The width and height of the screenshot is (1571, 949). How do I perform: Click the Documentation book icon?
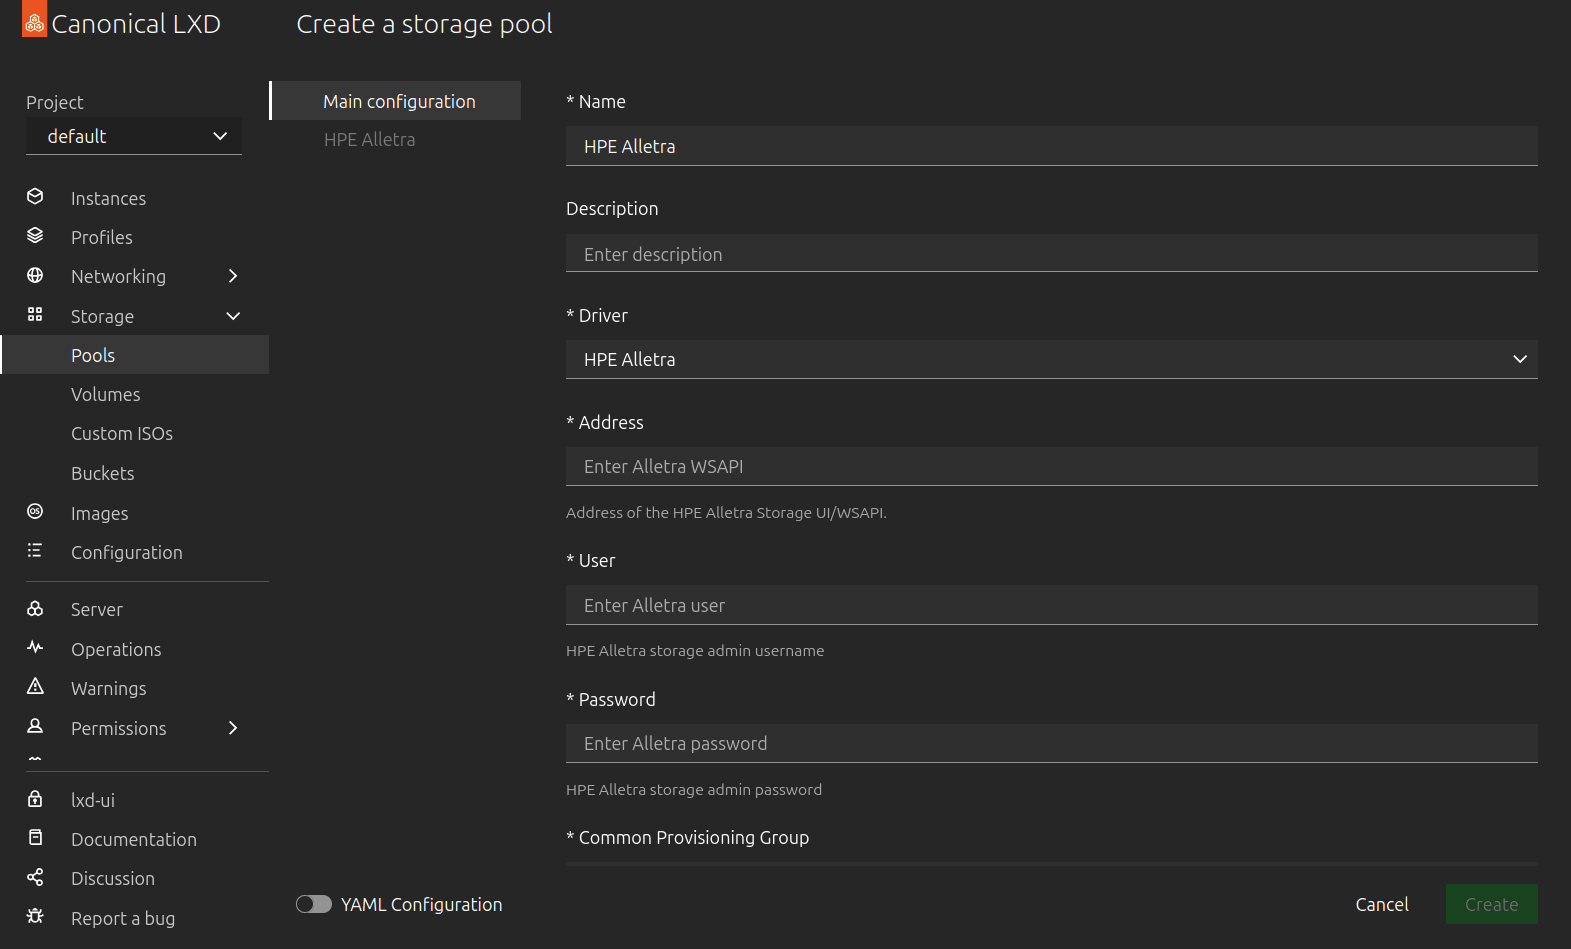click(35, 838)
